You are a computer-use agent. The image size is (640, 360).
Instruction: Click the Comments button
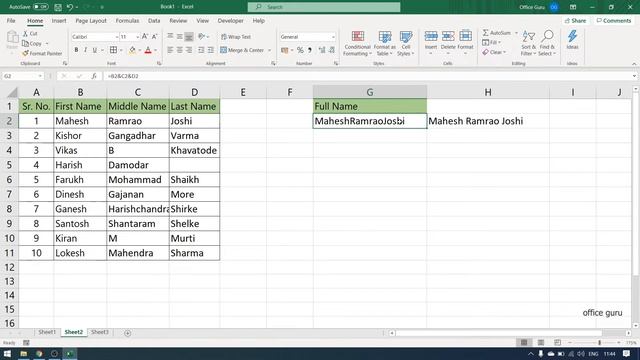tap(613, 20)
